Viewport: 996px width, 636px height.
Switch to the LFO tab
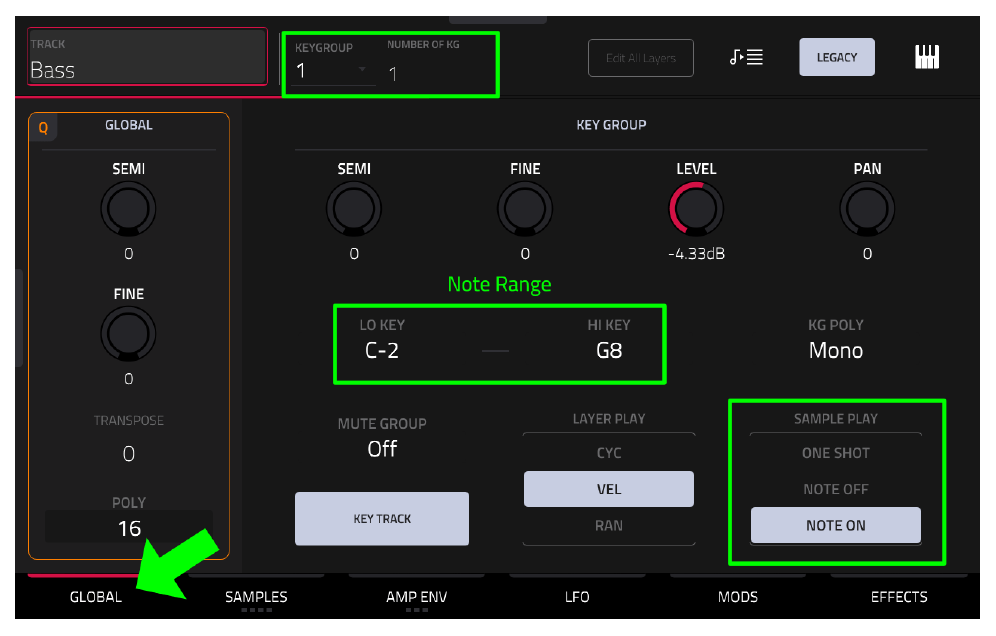pyautogui.click(x=577, y=597)
